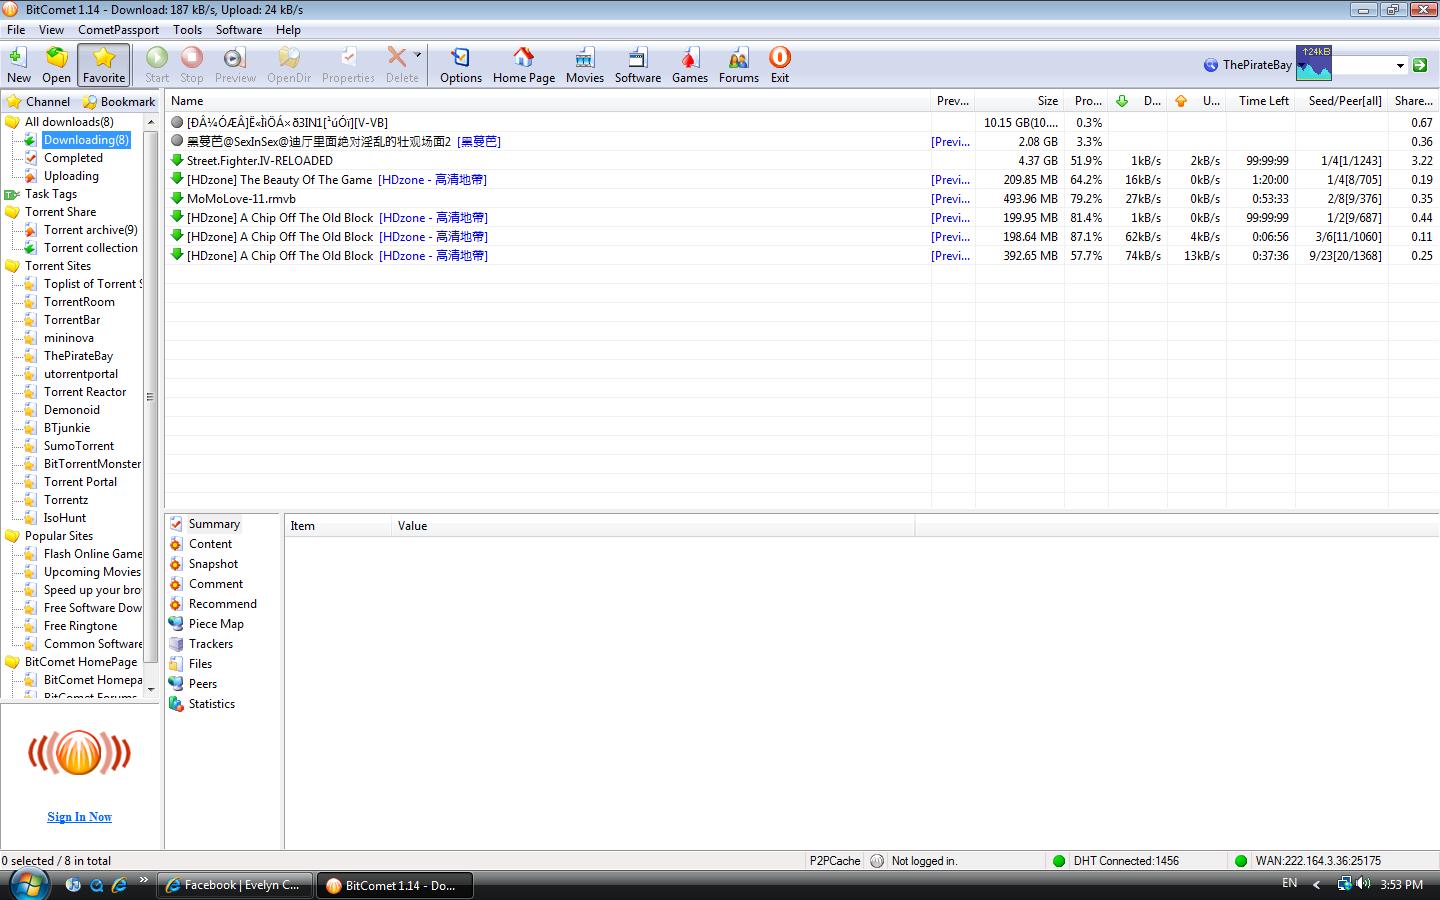Image resolution: width=1440 pixels, height=900 pixels.
Task: Open the Statistics detail tab
Action: [x=211, y=704]
